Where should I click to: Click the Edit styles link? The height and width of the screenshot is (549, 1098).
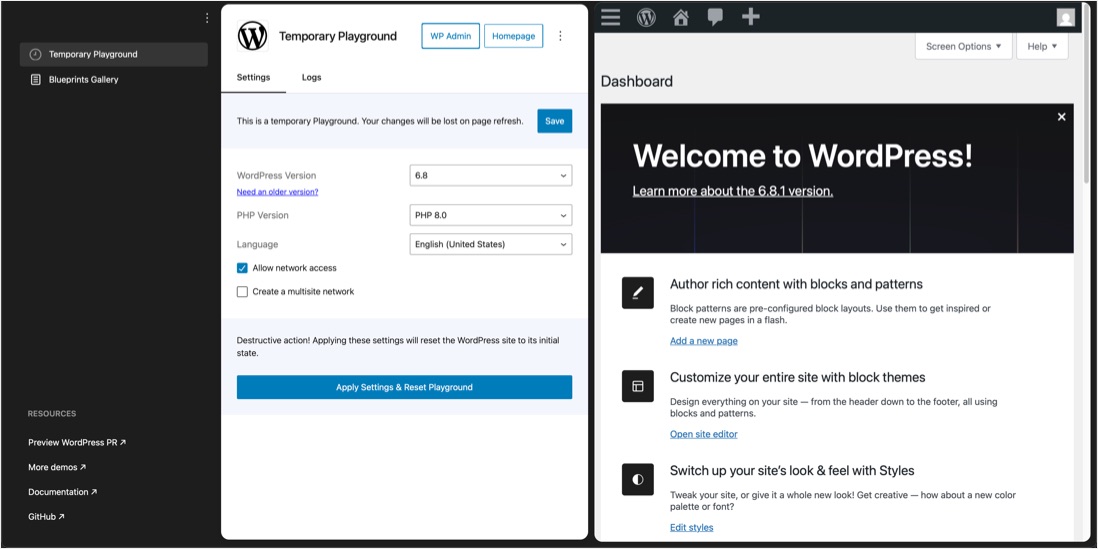click(x=692, y=527)
